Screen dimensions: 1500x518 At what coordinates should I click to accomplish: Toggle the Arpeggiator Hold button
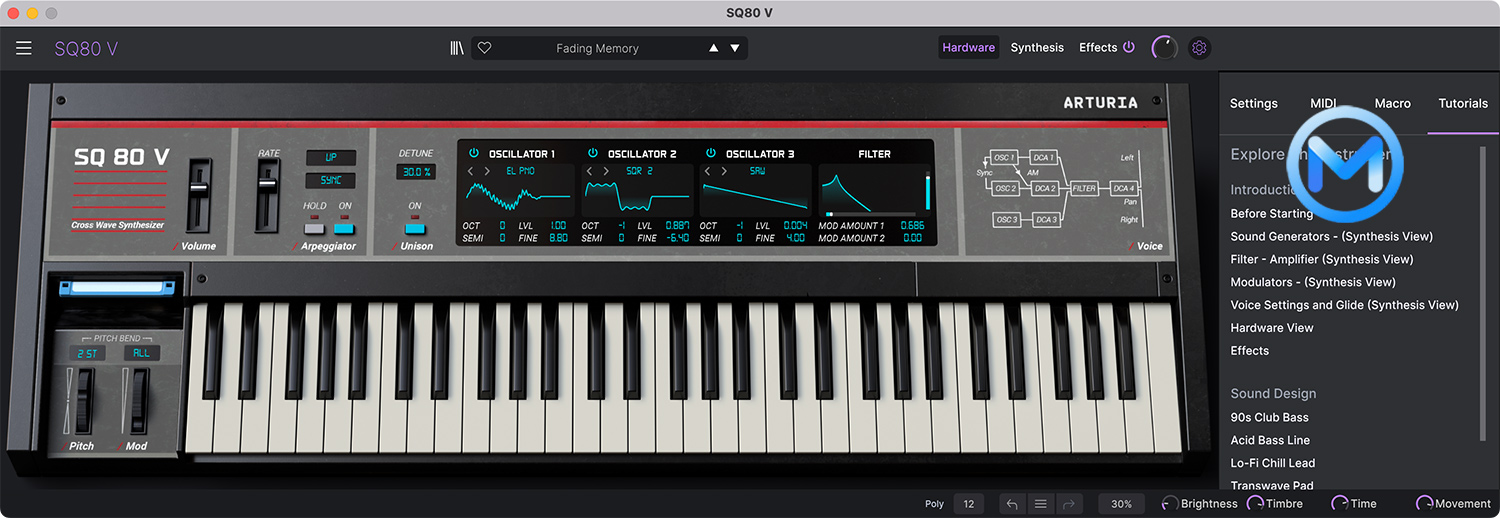[x=315, y=229]
